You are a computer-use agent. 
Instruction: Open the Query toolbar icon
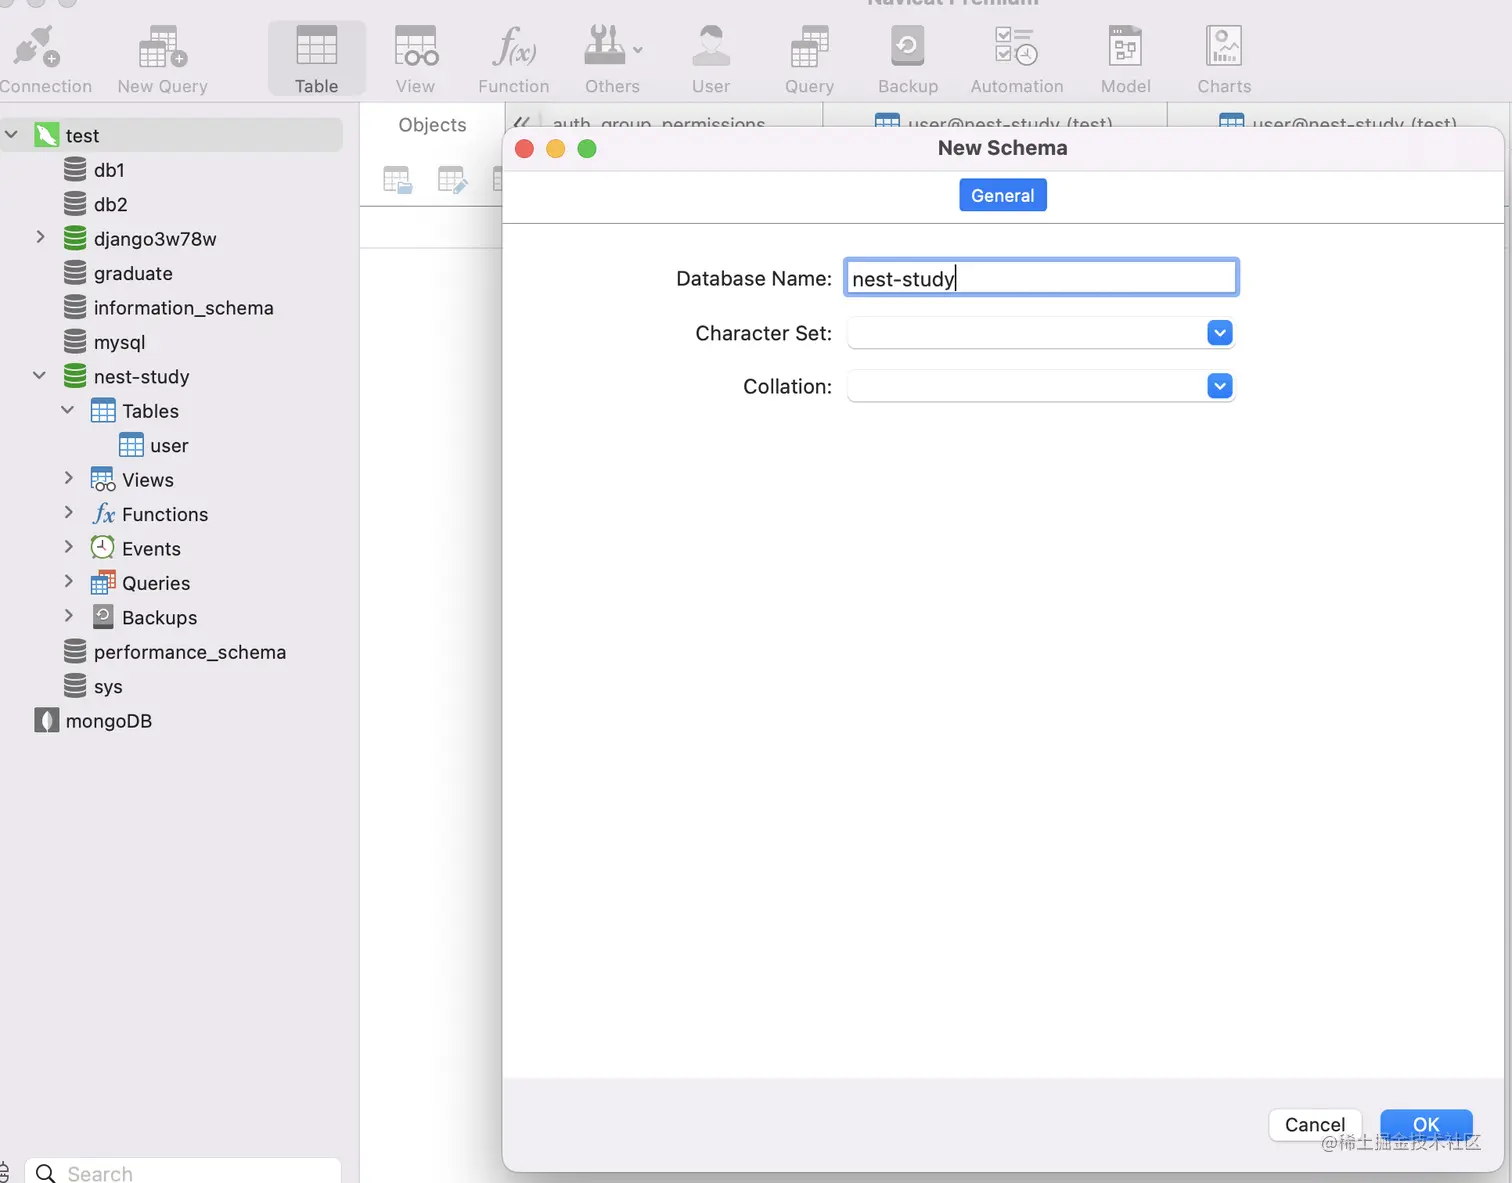[x=809, y=60]
